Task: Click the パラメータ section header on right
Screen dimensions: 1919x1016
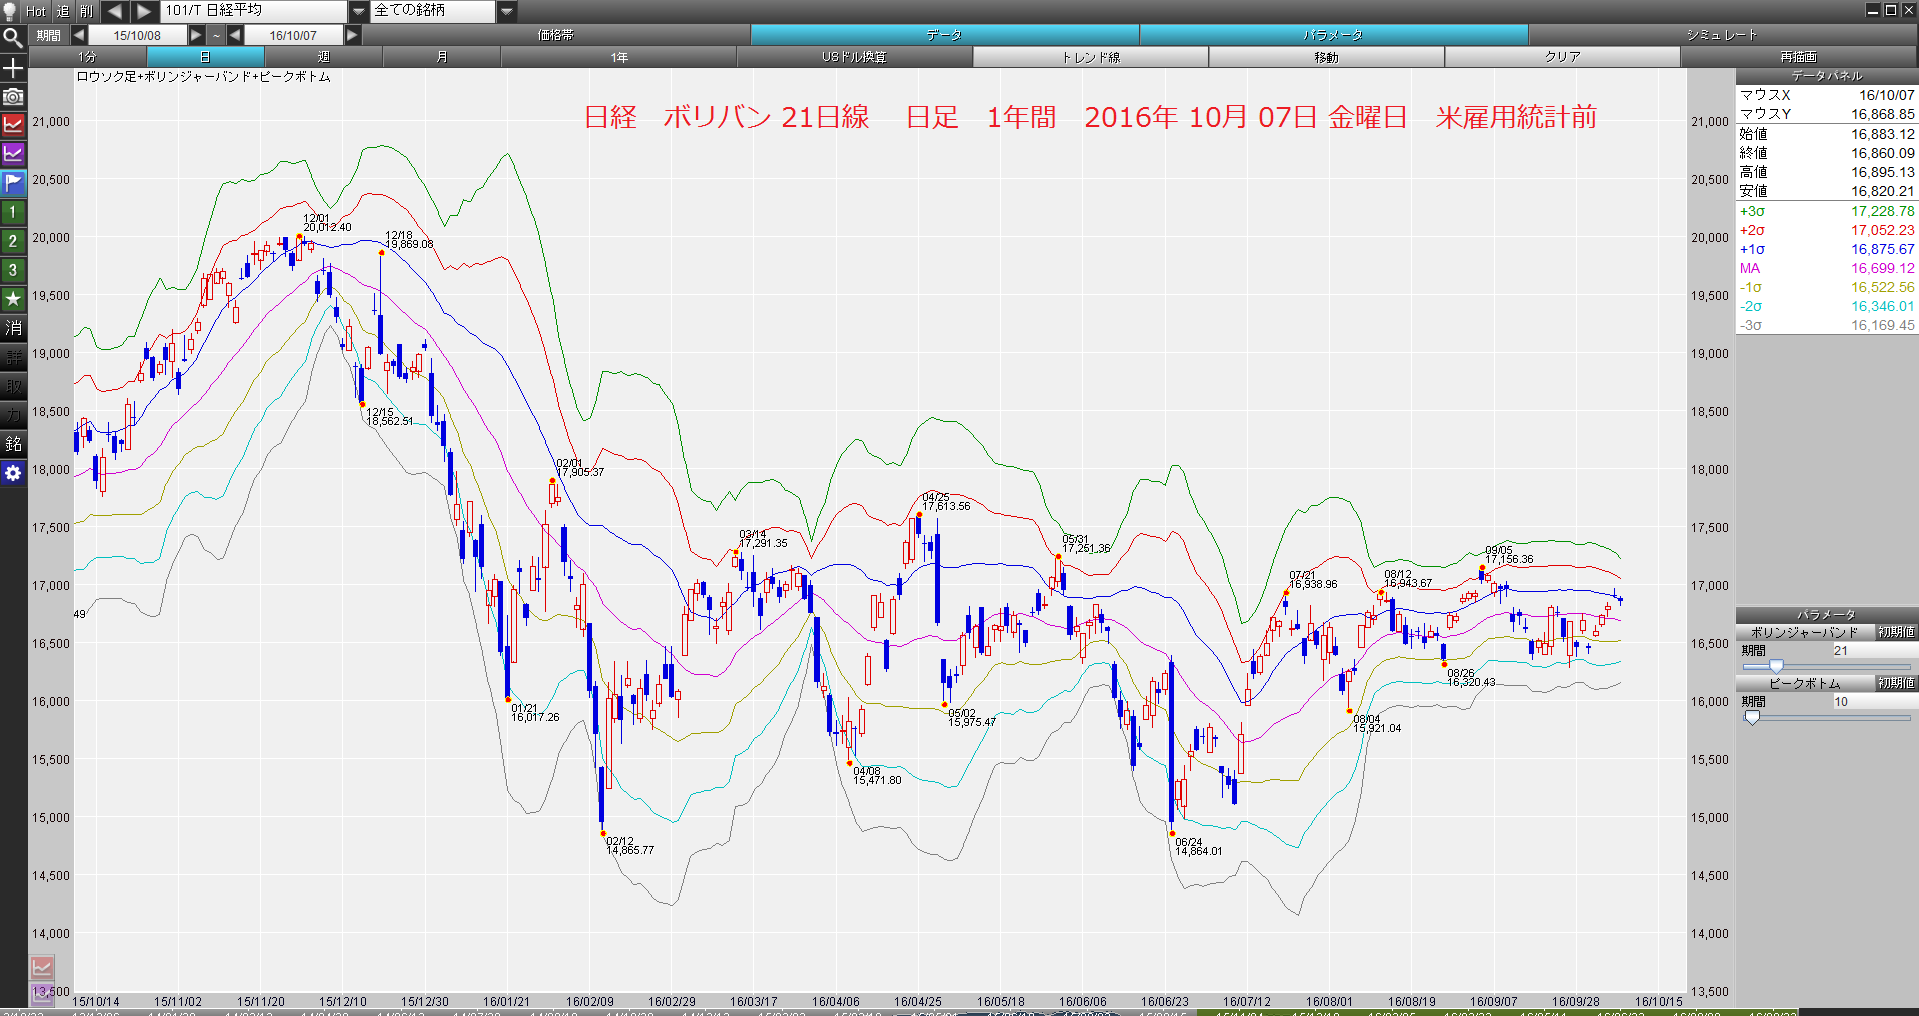Action: [x=1827, y=615]
